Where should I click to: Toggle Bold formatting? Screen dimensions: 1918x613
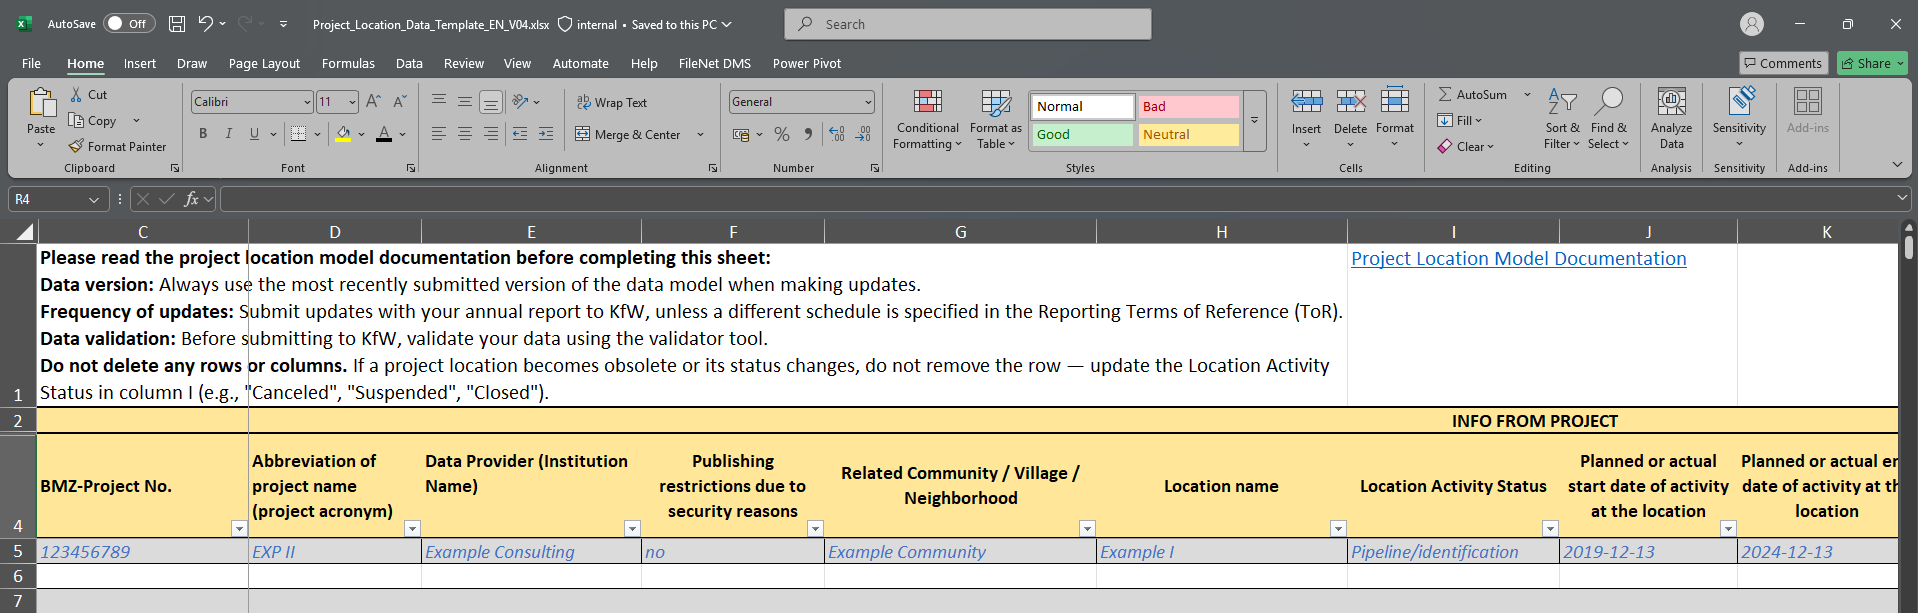[x=203, y=134]
